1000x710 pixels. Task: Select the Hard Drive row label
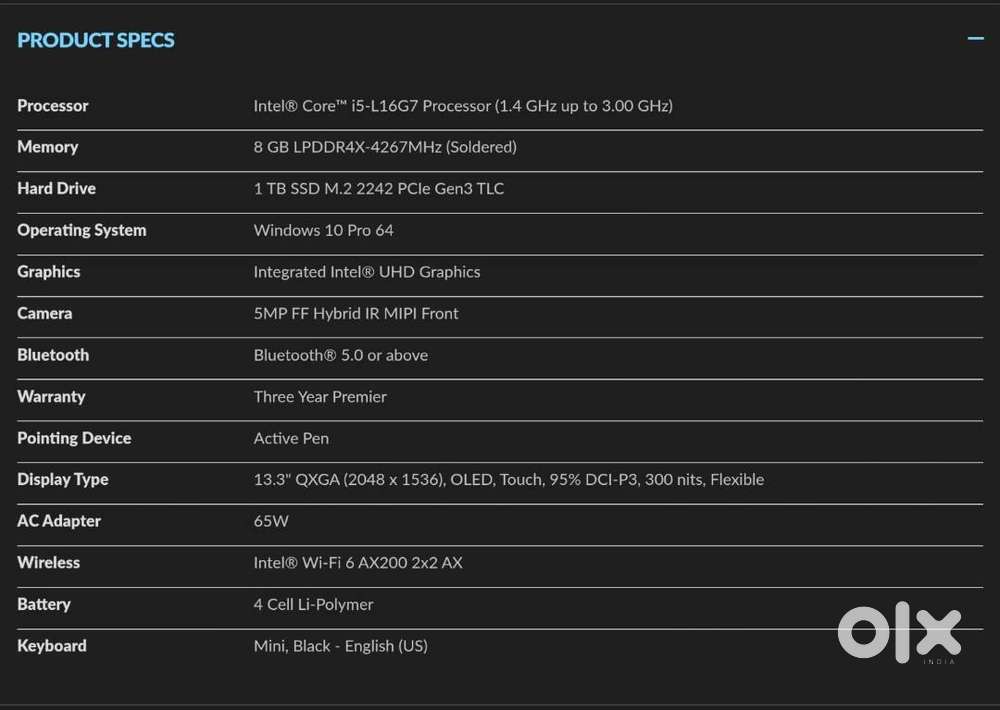click(57, 189)
